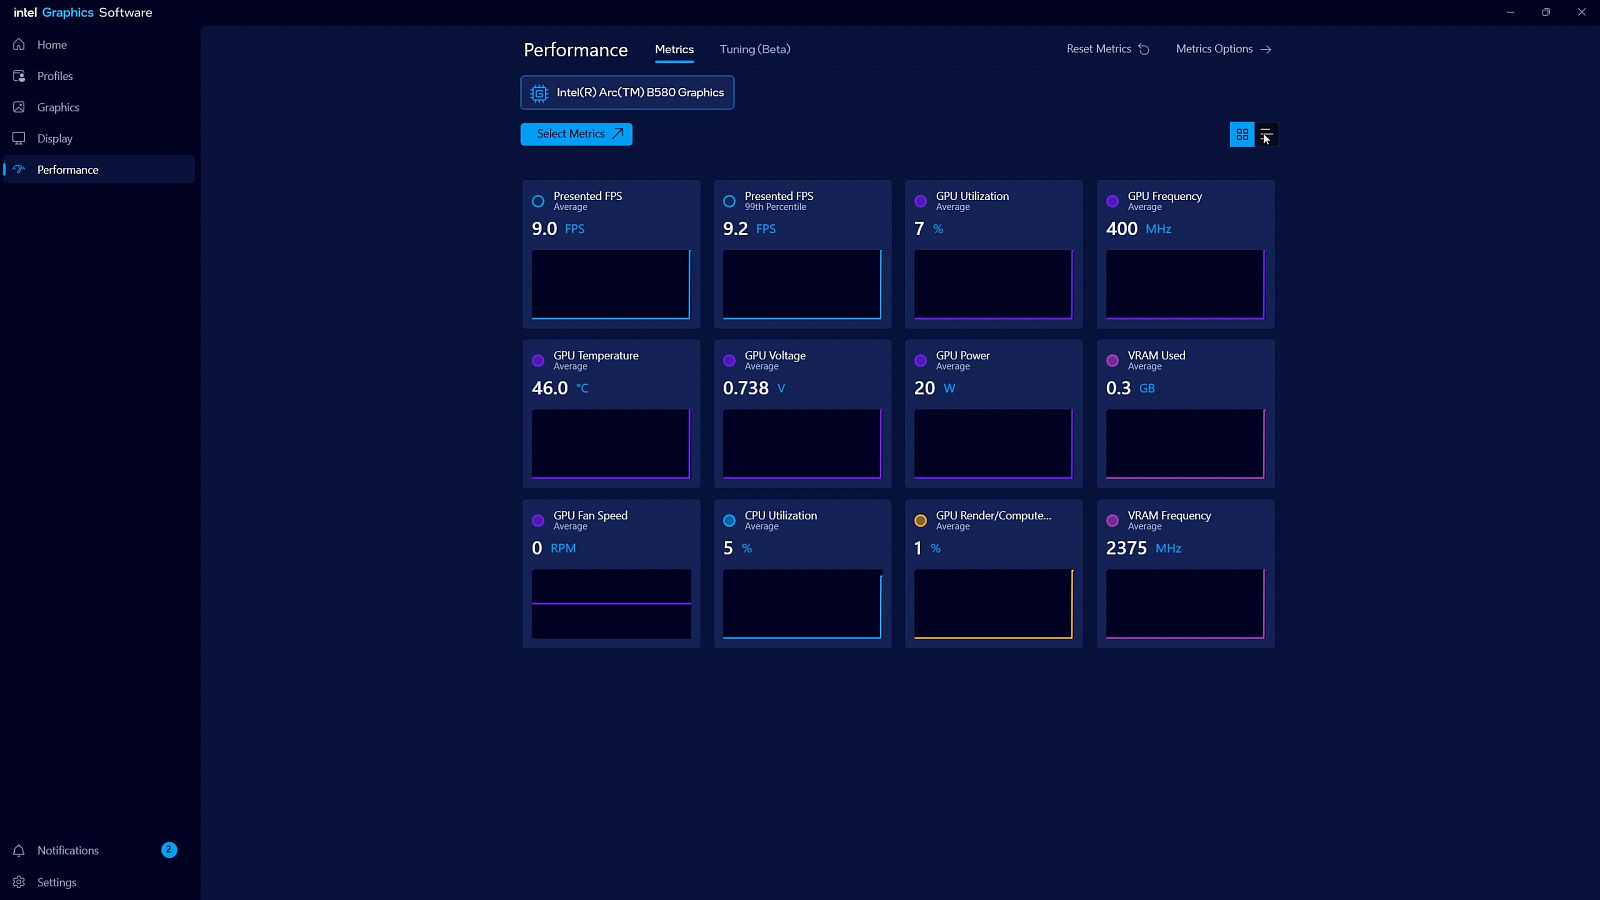Select Intel Arc B580 Graphics device
1600x900 pixels.
coord(627,93)
